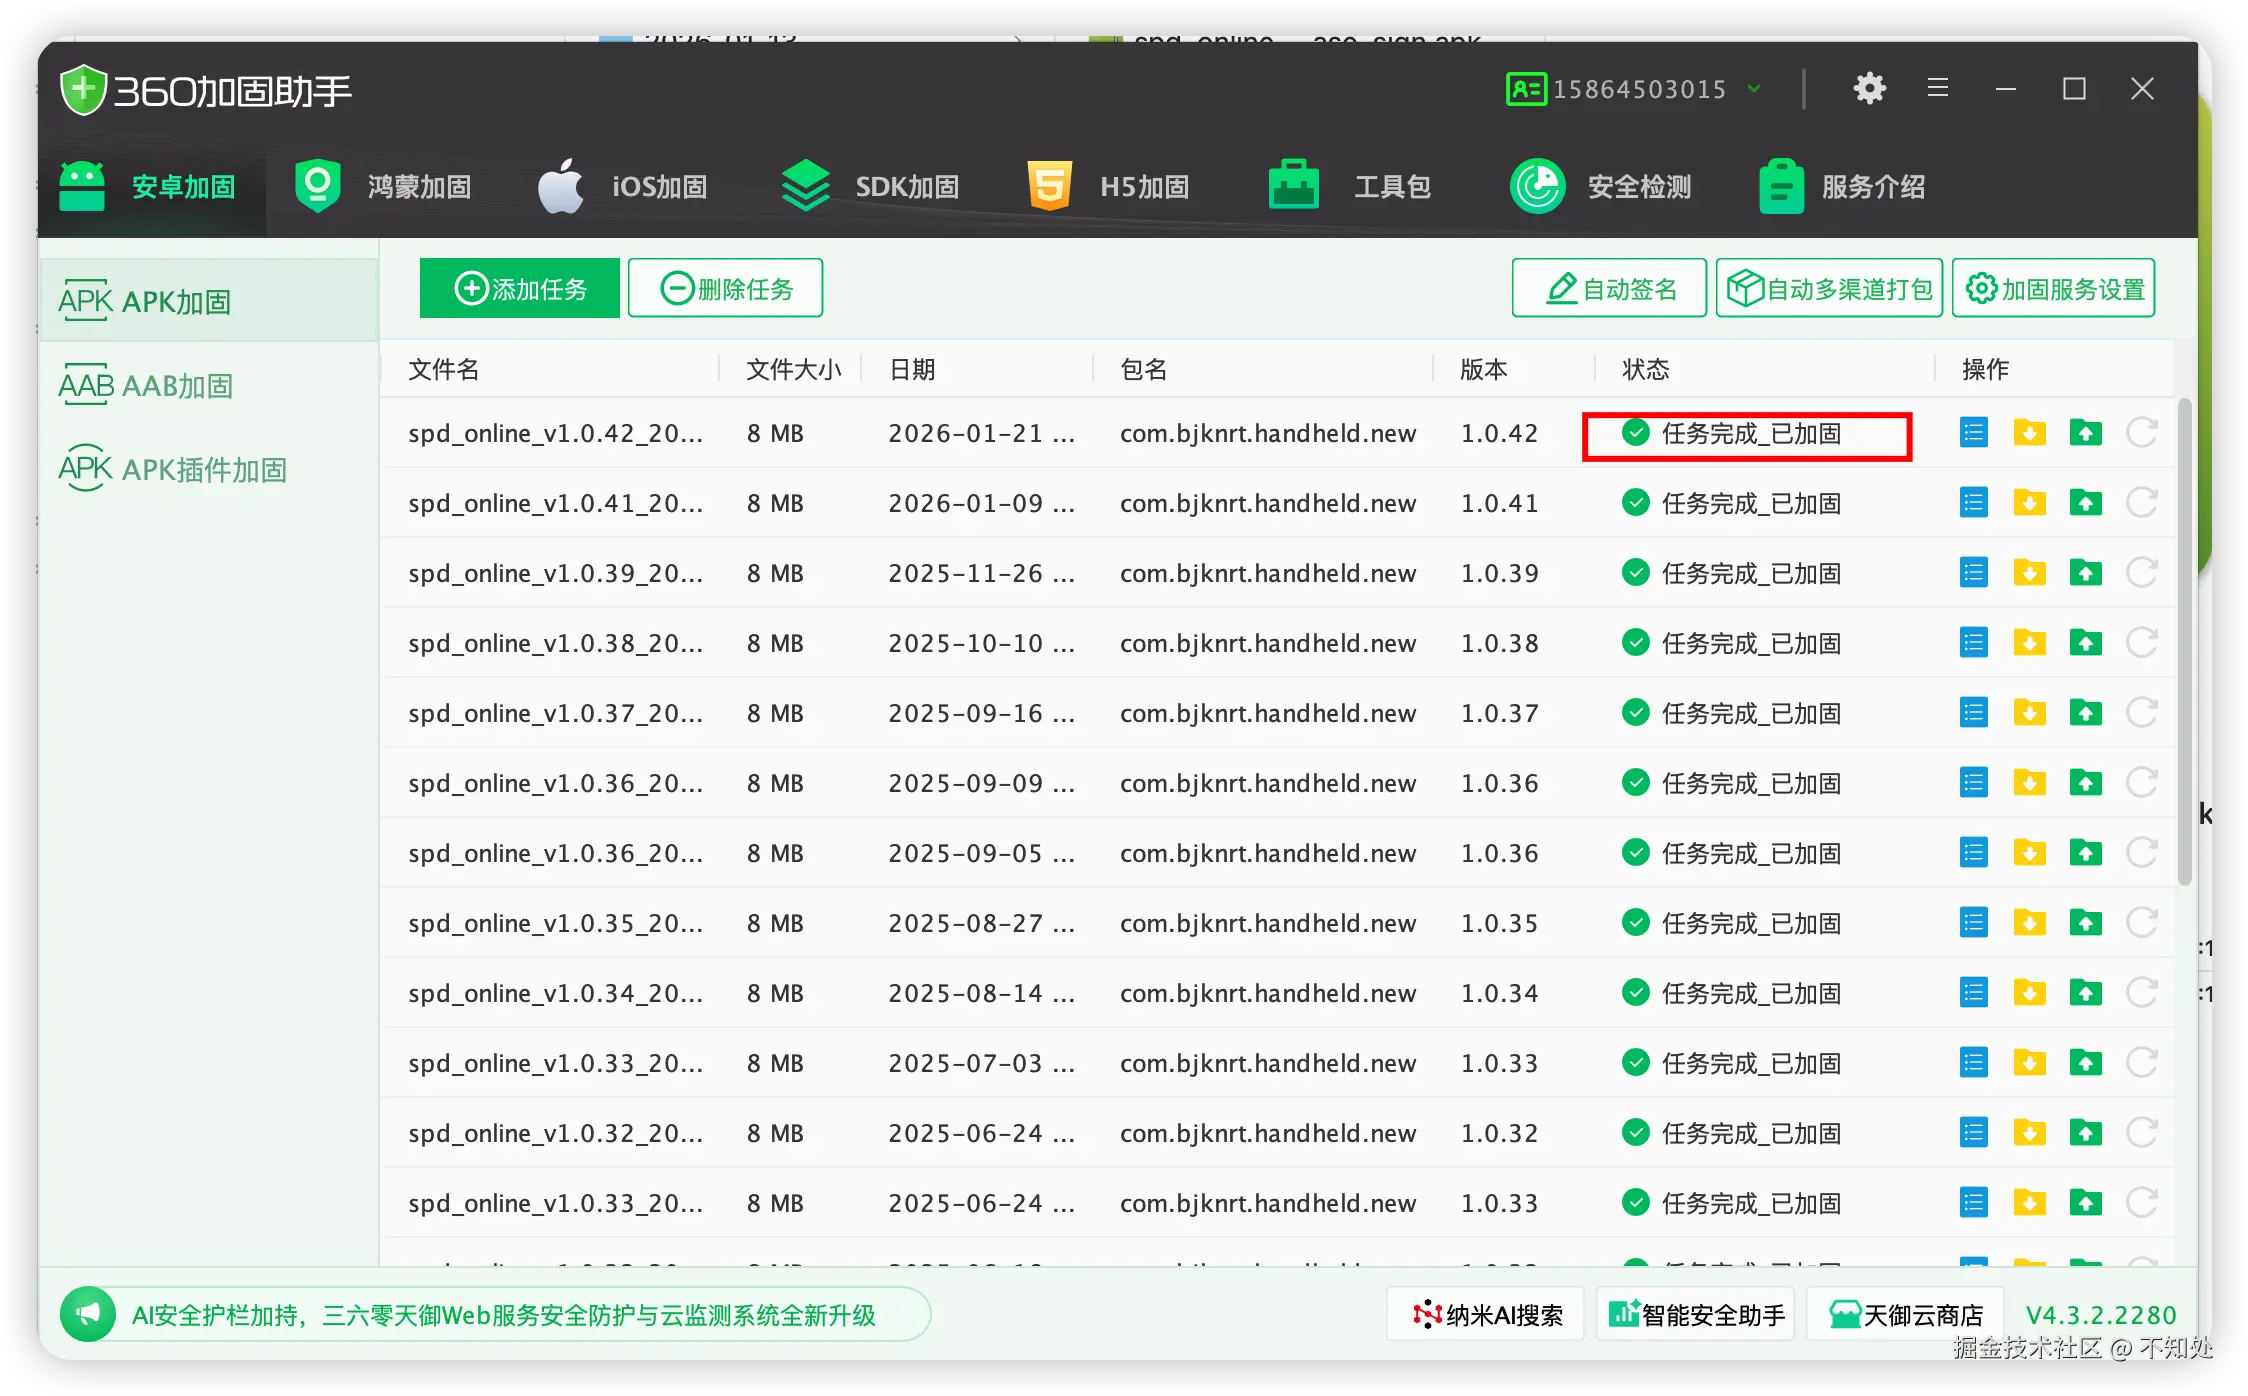Select AAB加固 in the sidebar

click(x=146, y=386)
